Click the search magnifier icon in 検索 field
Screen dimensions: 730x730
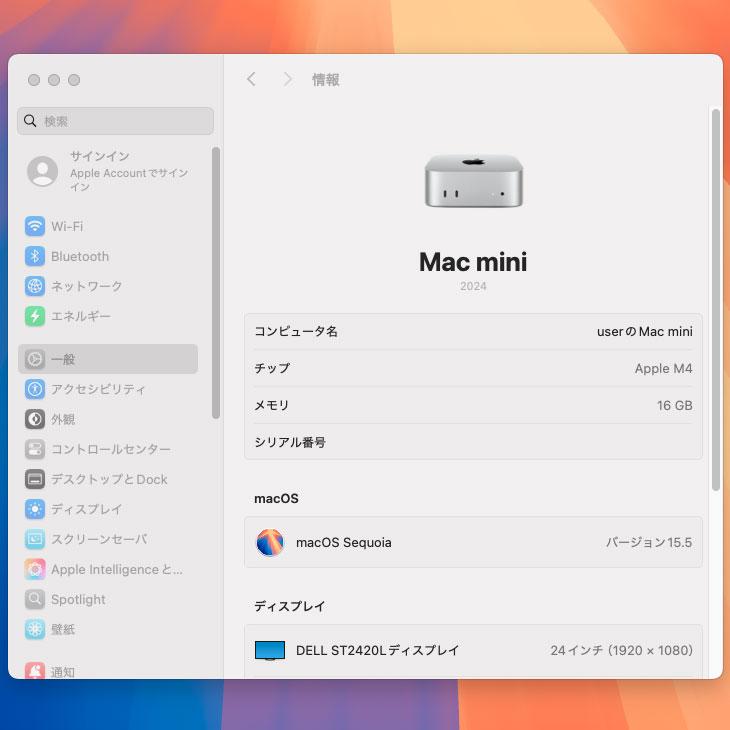[30, 121]
